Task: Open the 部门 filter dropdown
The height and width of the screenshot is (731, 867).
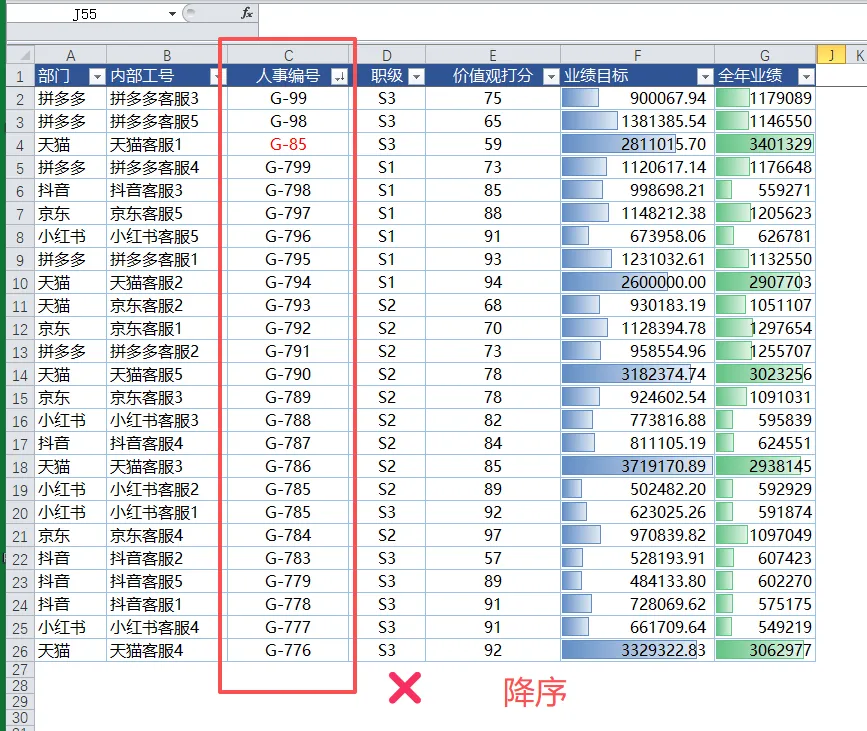Action: (97, 76)
